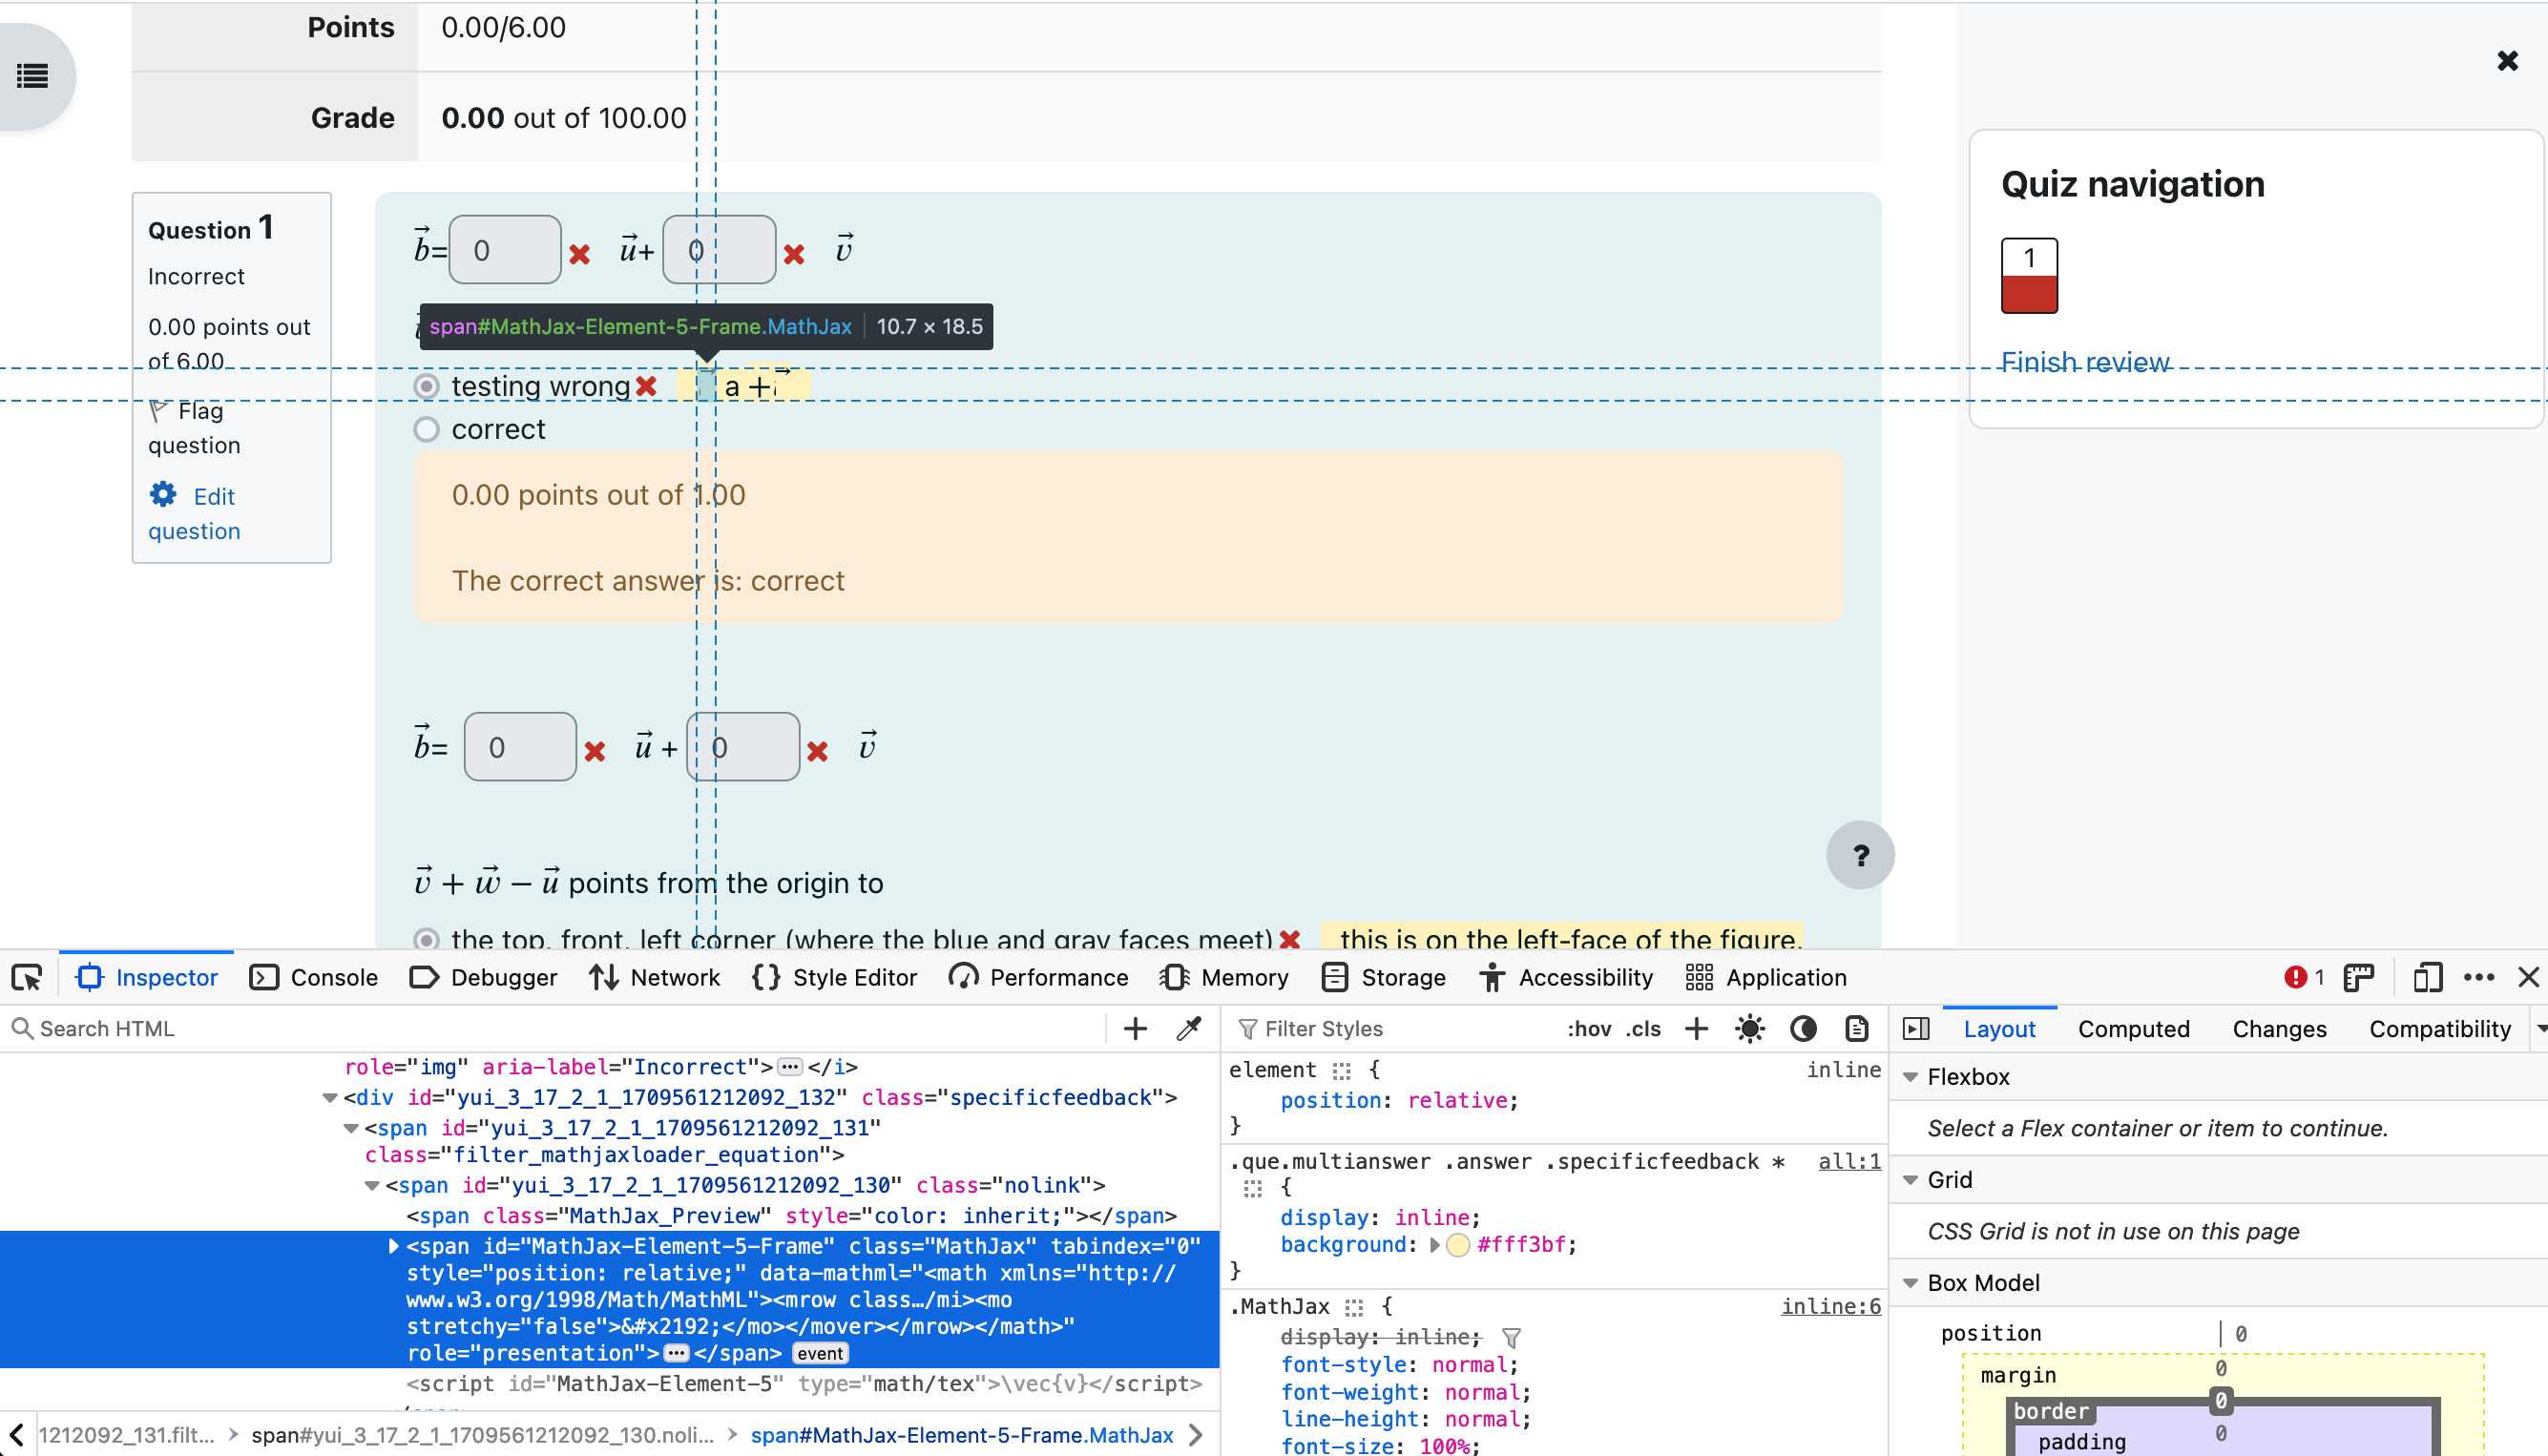
Task: Open the course index drawer icon
Action: point(32,76)
